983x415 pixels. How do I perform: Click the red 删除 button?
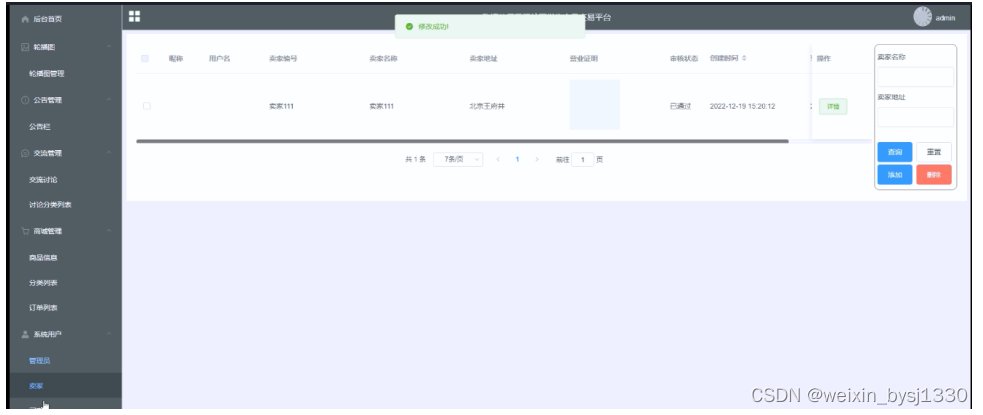pos(933,174)
